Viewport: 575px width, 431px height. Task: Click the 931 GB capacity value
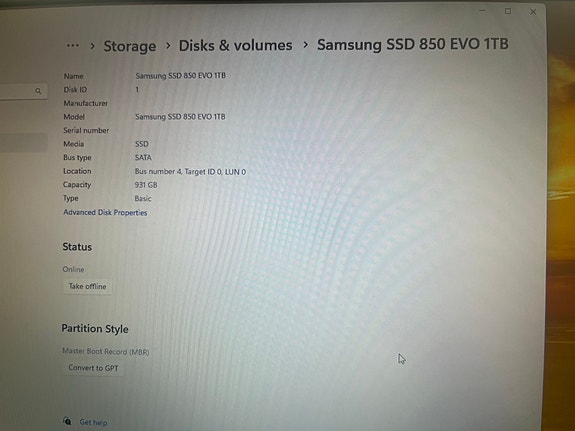(x=146, y=185)
